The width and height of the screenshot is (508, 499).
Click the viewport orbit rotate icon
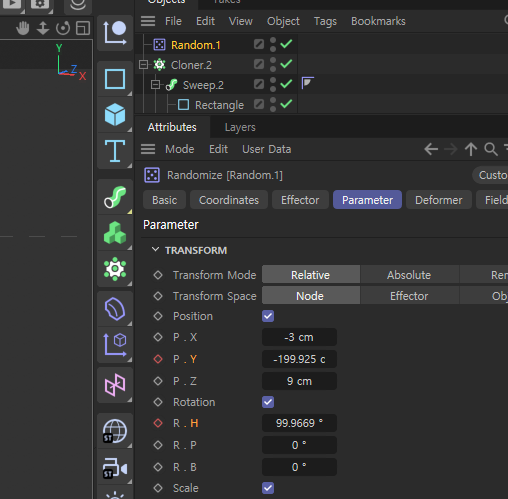coord(63,28)
